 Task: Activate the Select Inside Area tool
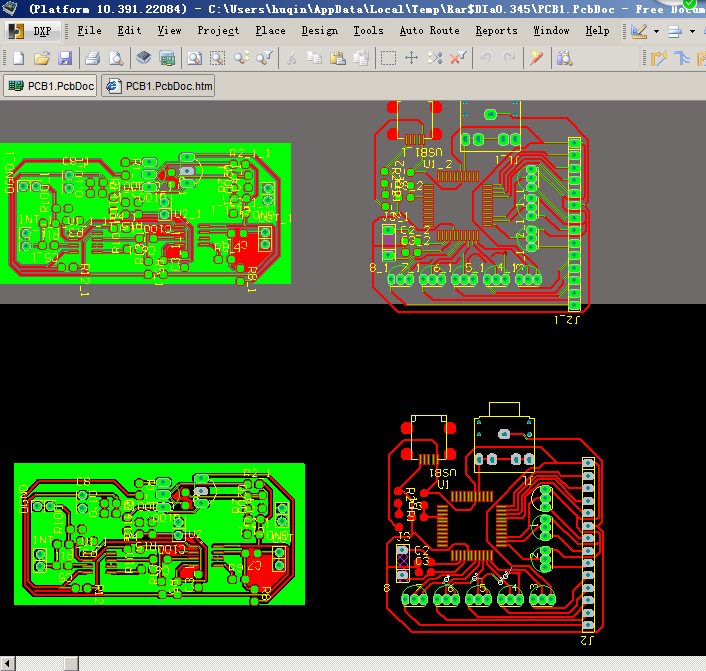pos(388,58)
